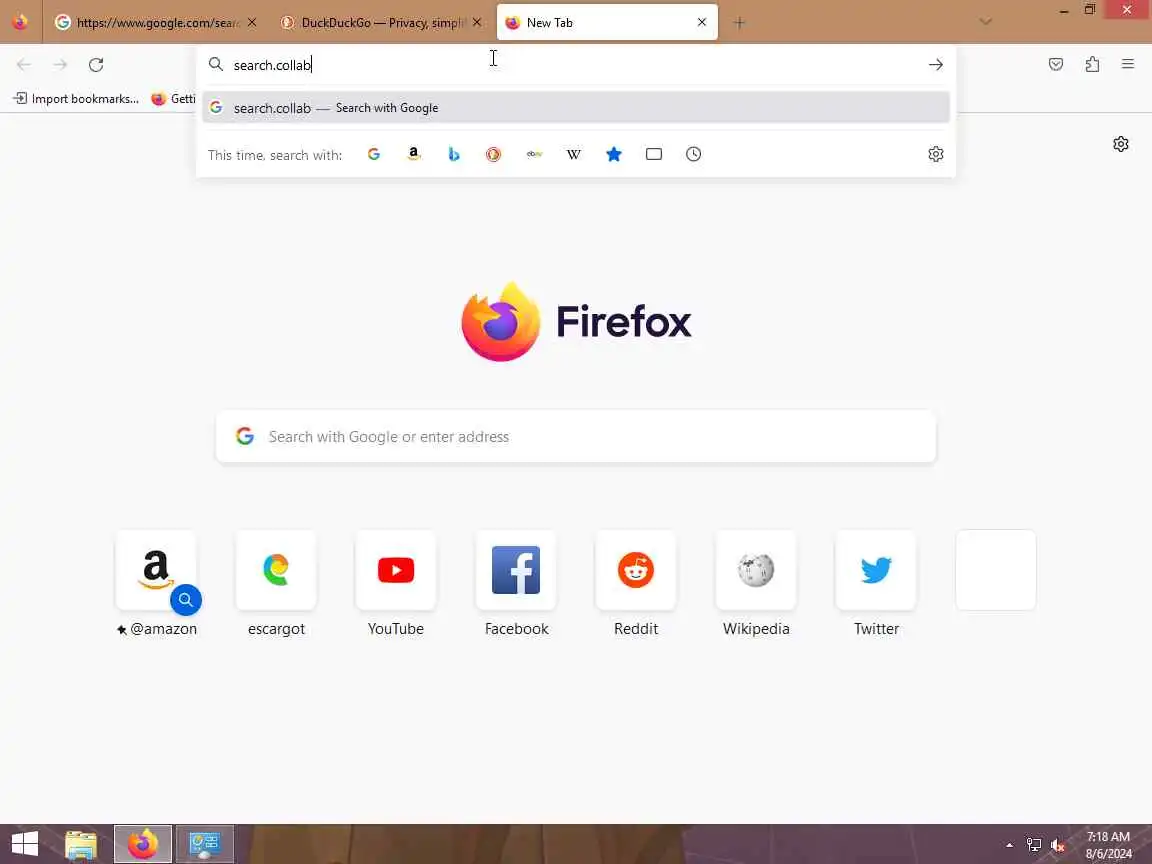Click the empty shortcut tile placeholder
This screenshot has height=864, width=1152.
(x=996, y=570)
